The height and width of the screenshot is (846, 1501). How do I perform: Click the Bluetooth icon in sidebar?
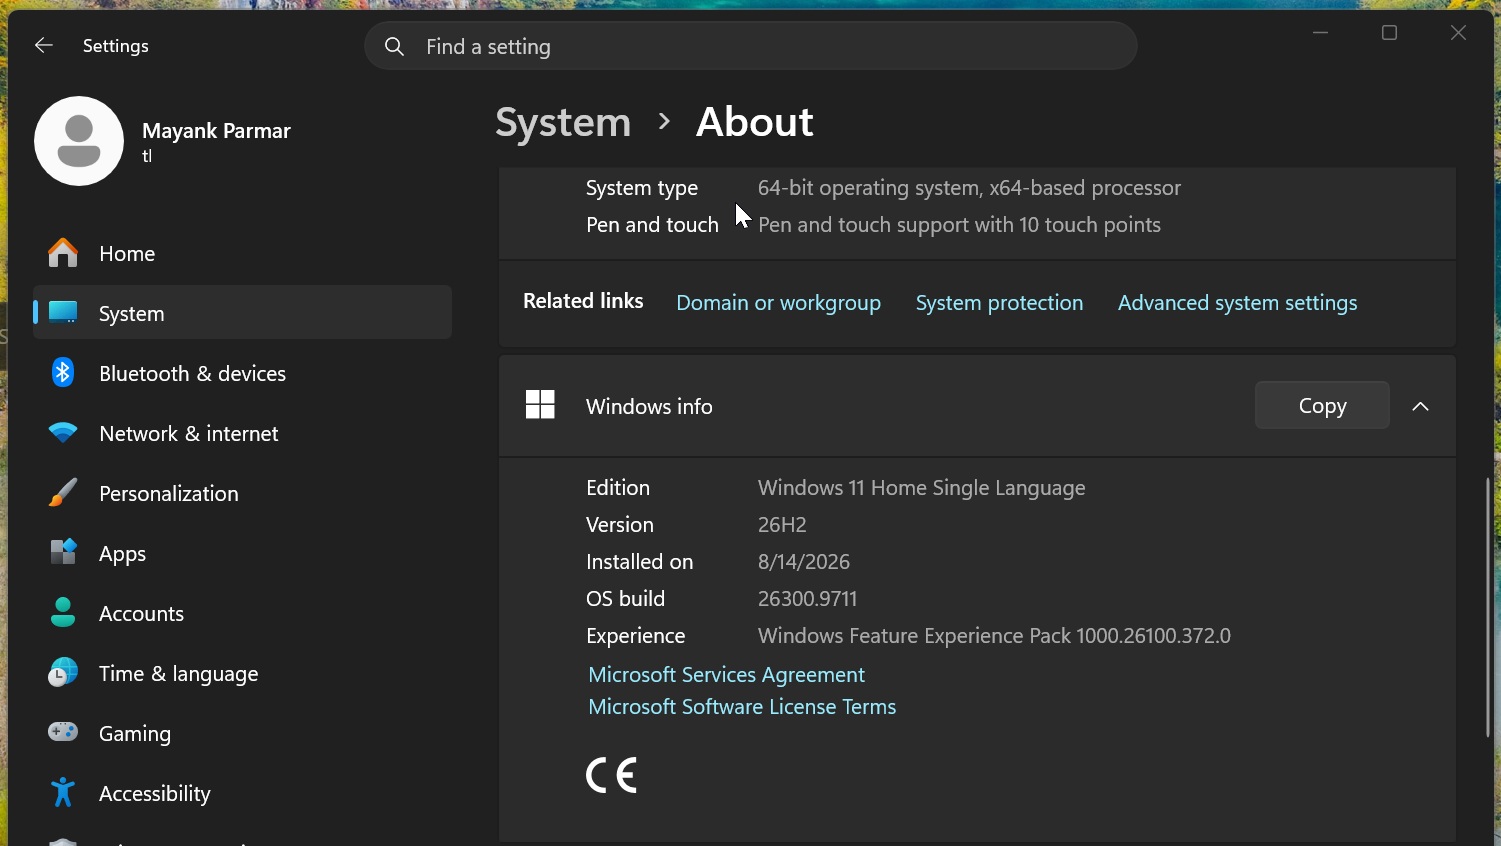63,373
